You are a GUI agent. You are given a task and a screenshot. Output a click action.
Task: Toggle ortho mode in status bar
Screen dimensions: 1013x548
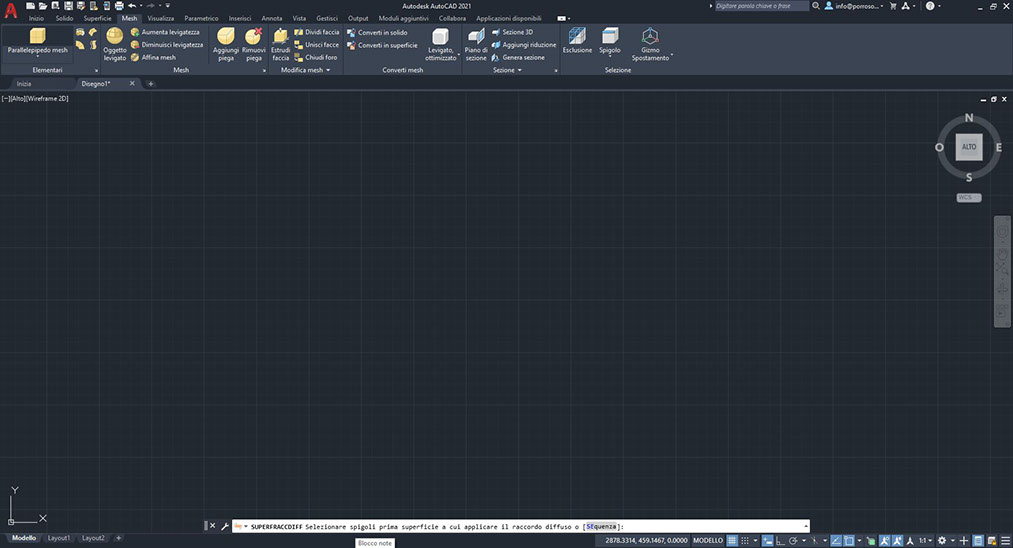pos(780,540)
